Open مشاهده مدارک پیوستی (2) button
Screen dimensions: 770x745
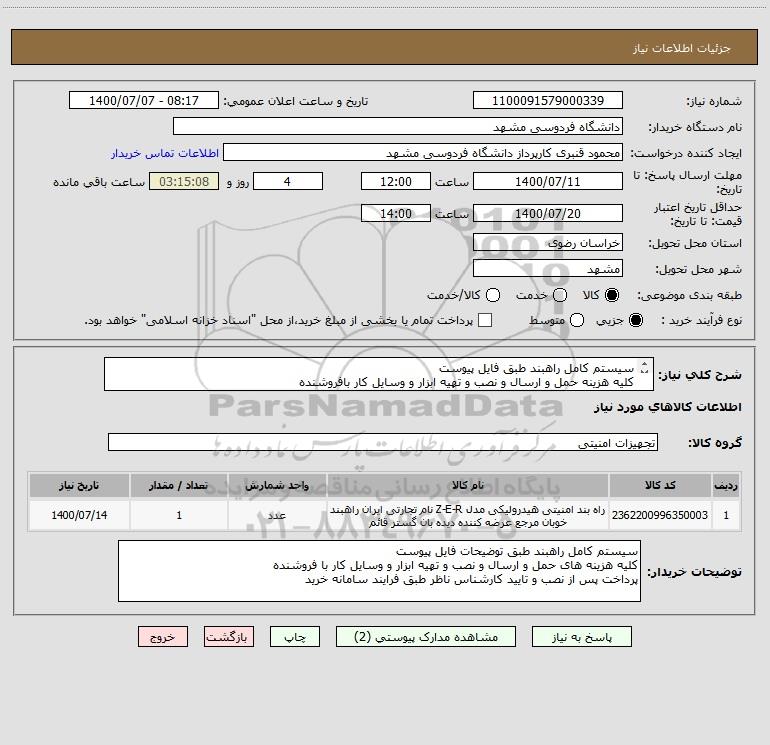(x=426, y=637)
